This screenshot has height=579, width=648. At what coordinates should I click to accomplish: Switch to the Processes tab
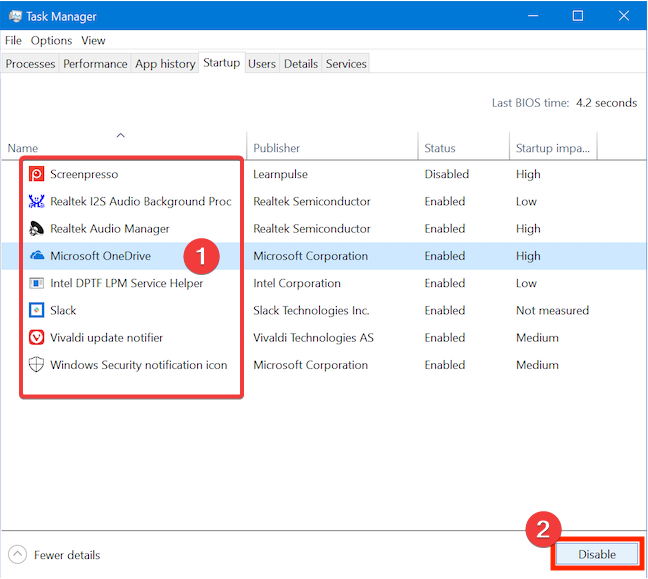point(30,64)
